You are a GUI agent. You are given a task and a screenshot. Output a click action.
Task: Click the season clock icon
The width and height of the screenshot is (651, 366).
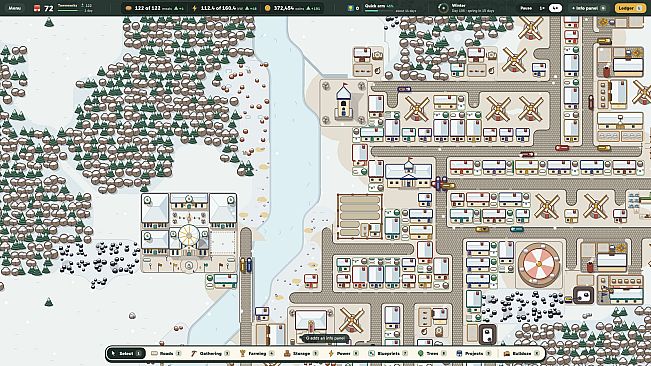pyautogui.click(x=443, y=8)
